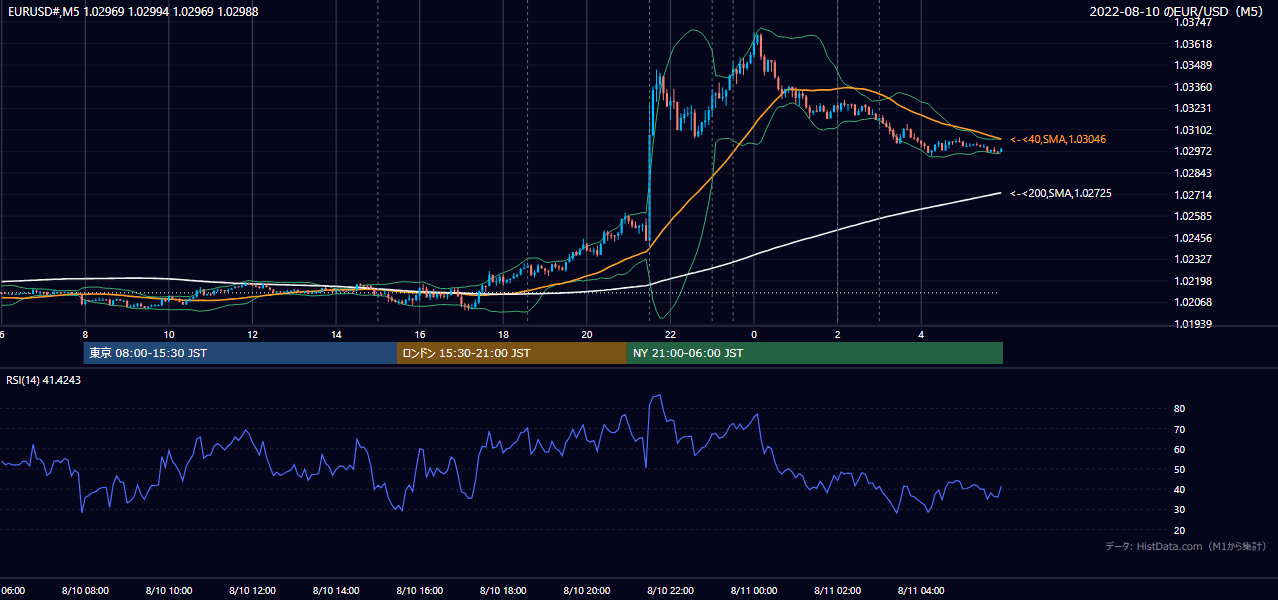Screen dimensions: 1278x600
Task: Click price axis value 1.03102
Action: (1194, 130)
